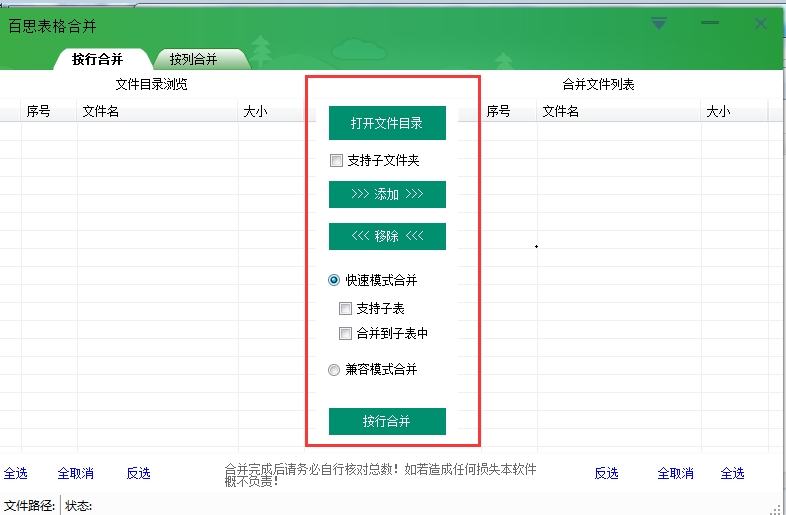Sort by 大小 column in 文件目录浏览

coord(271,111)
